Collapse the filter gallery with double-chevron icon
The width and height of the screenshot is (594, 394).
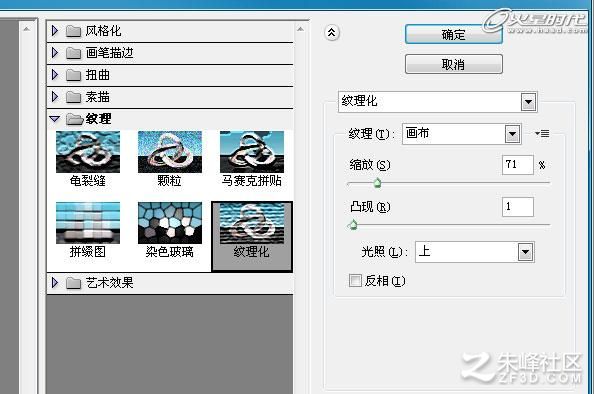click(332, 33)
